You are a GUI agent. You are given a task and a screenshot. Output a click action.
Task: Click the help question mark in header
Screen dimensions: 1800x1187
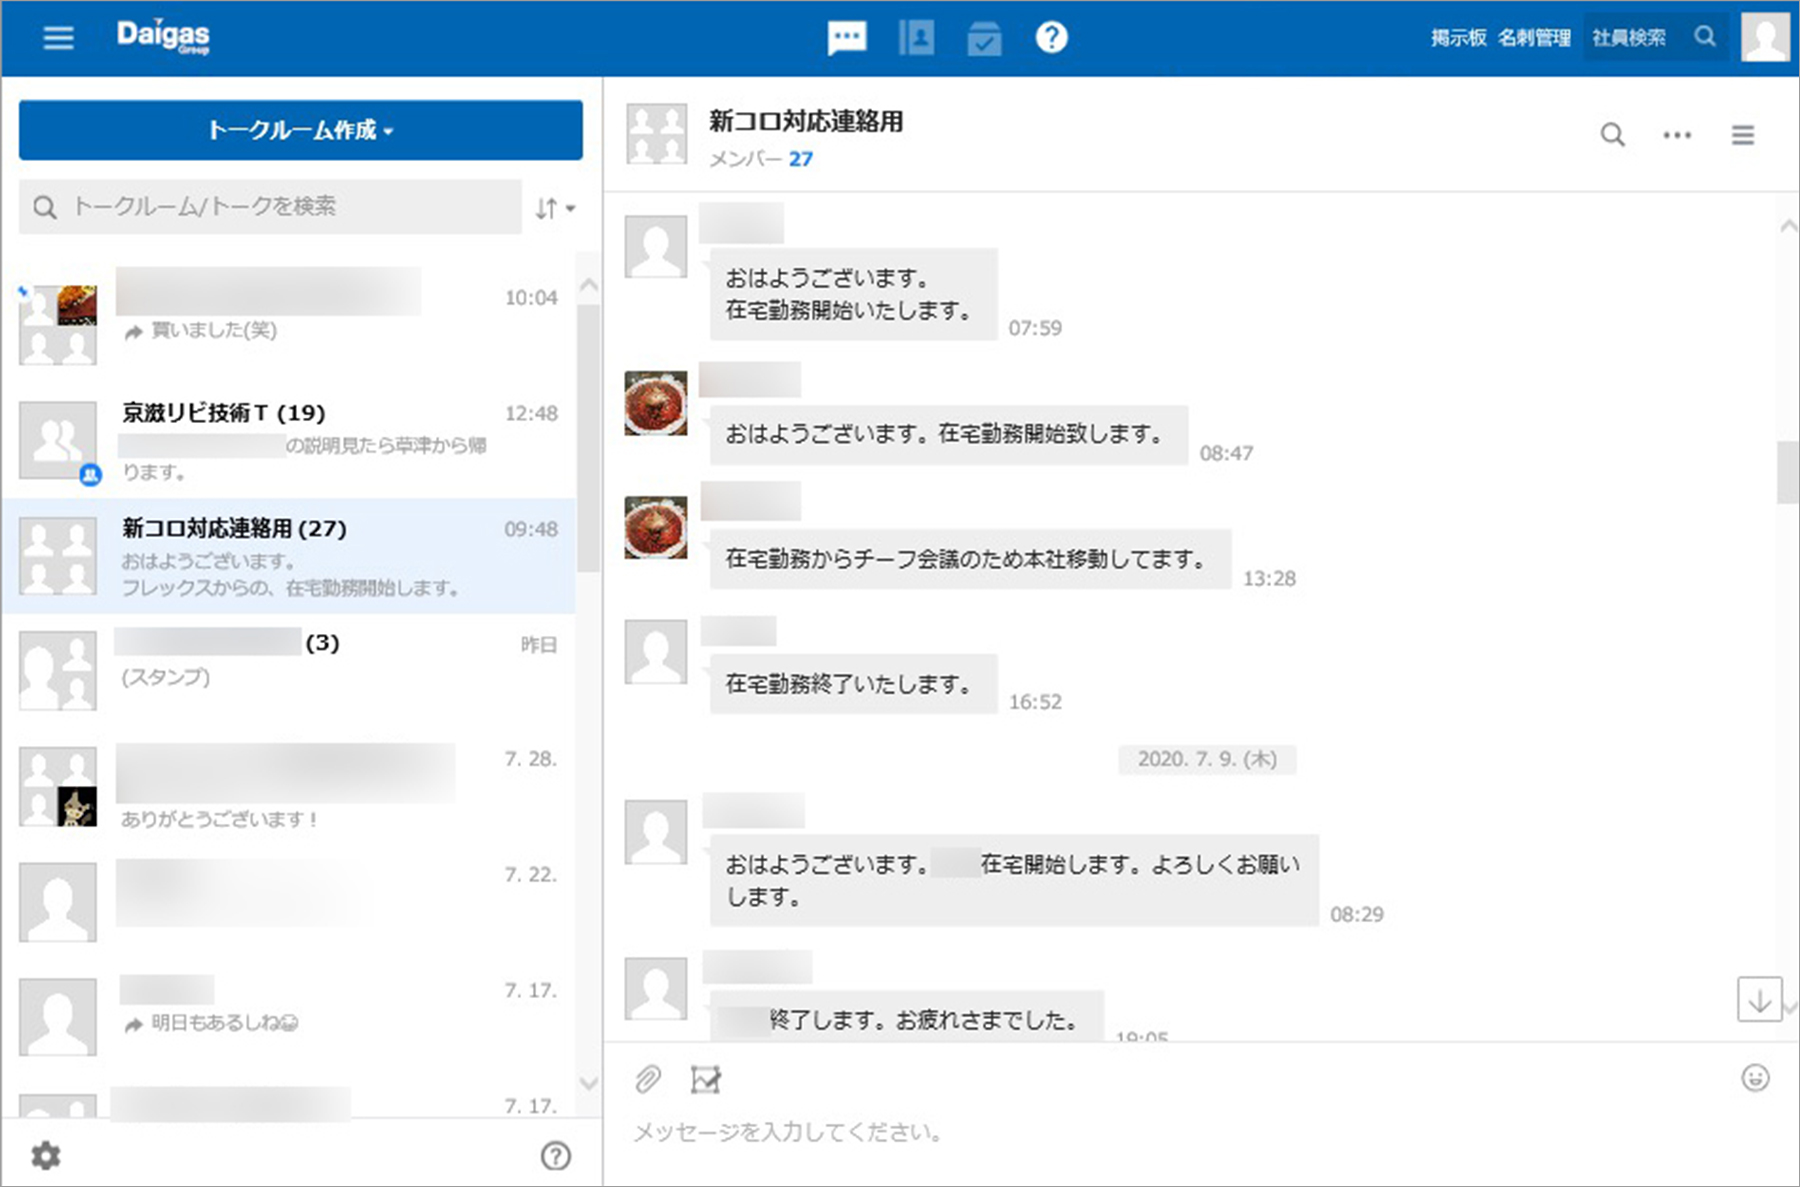coord(1051,38)
